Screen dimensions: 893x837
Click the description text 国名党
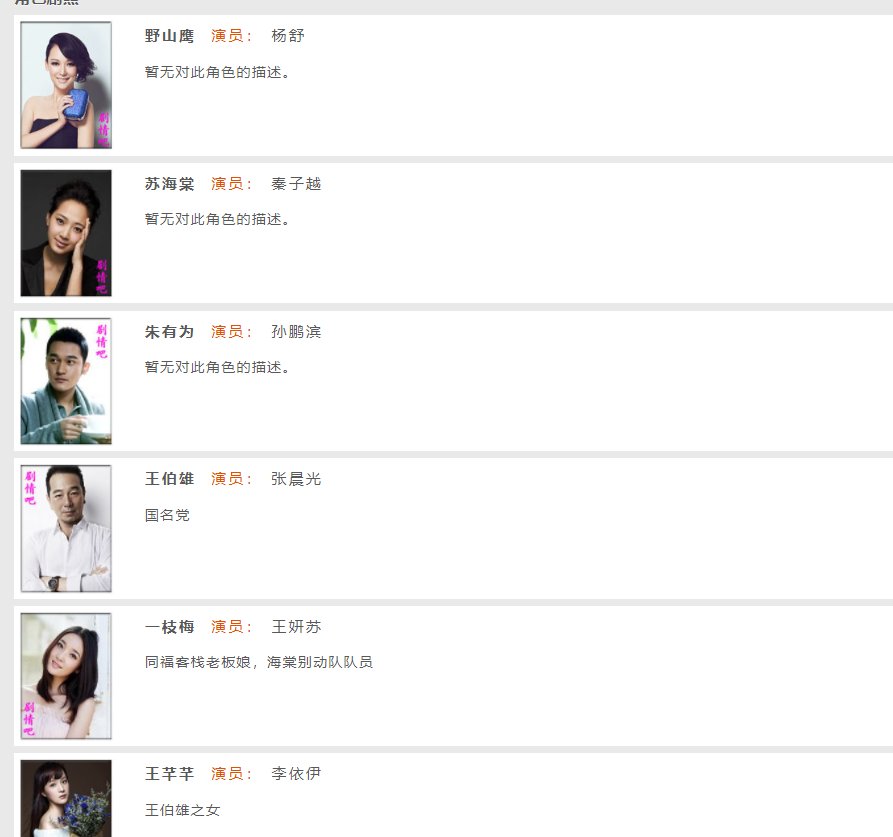click(167, 516)
